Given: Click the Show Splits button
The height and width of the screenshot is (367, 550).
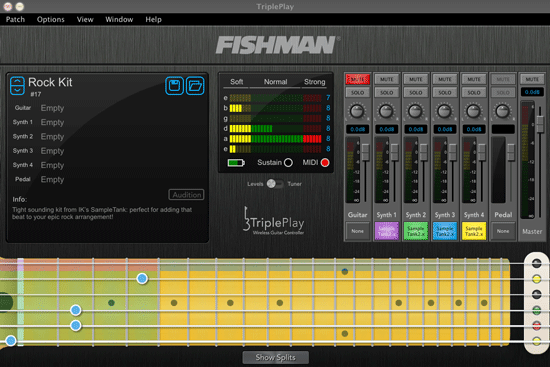Looking at the screenshot, I should coord(276,358).
